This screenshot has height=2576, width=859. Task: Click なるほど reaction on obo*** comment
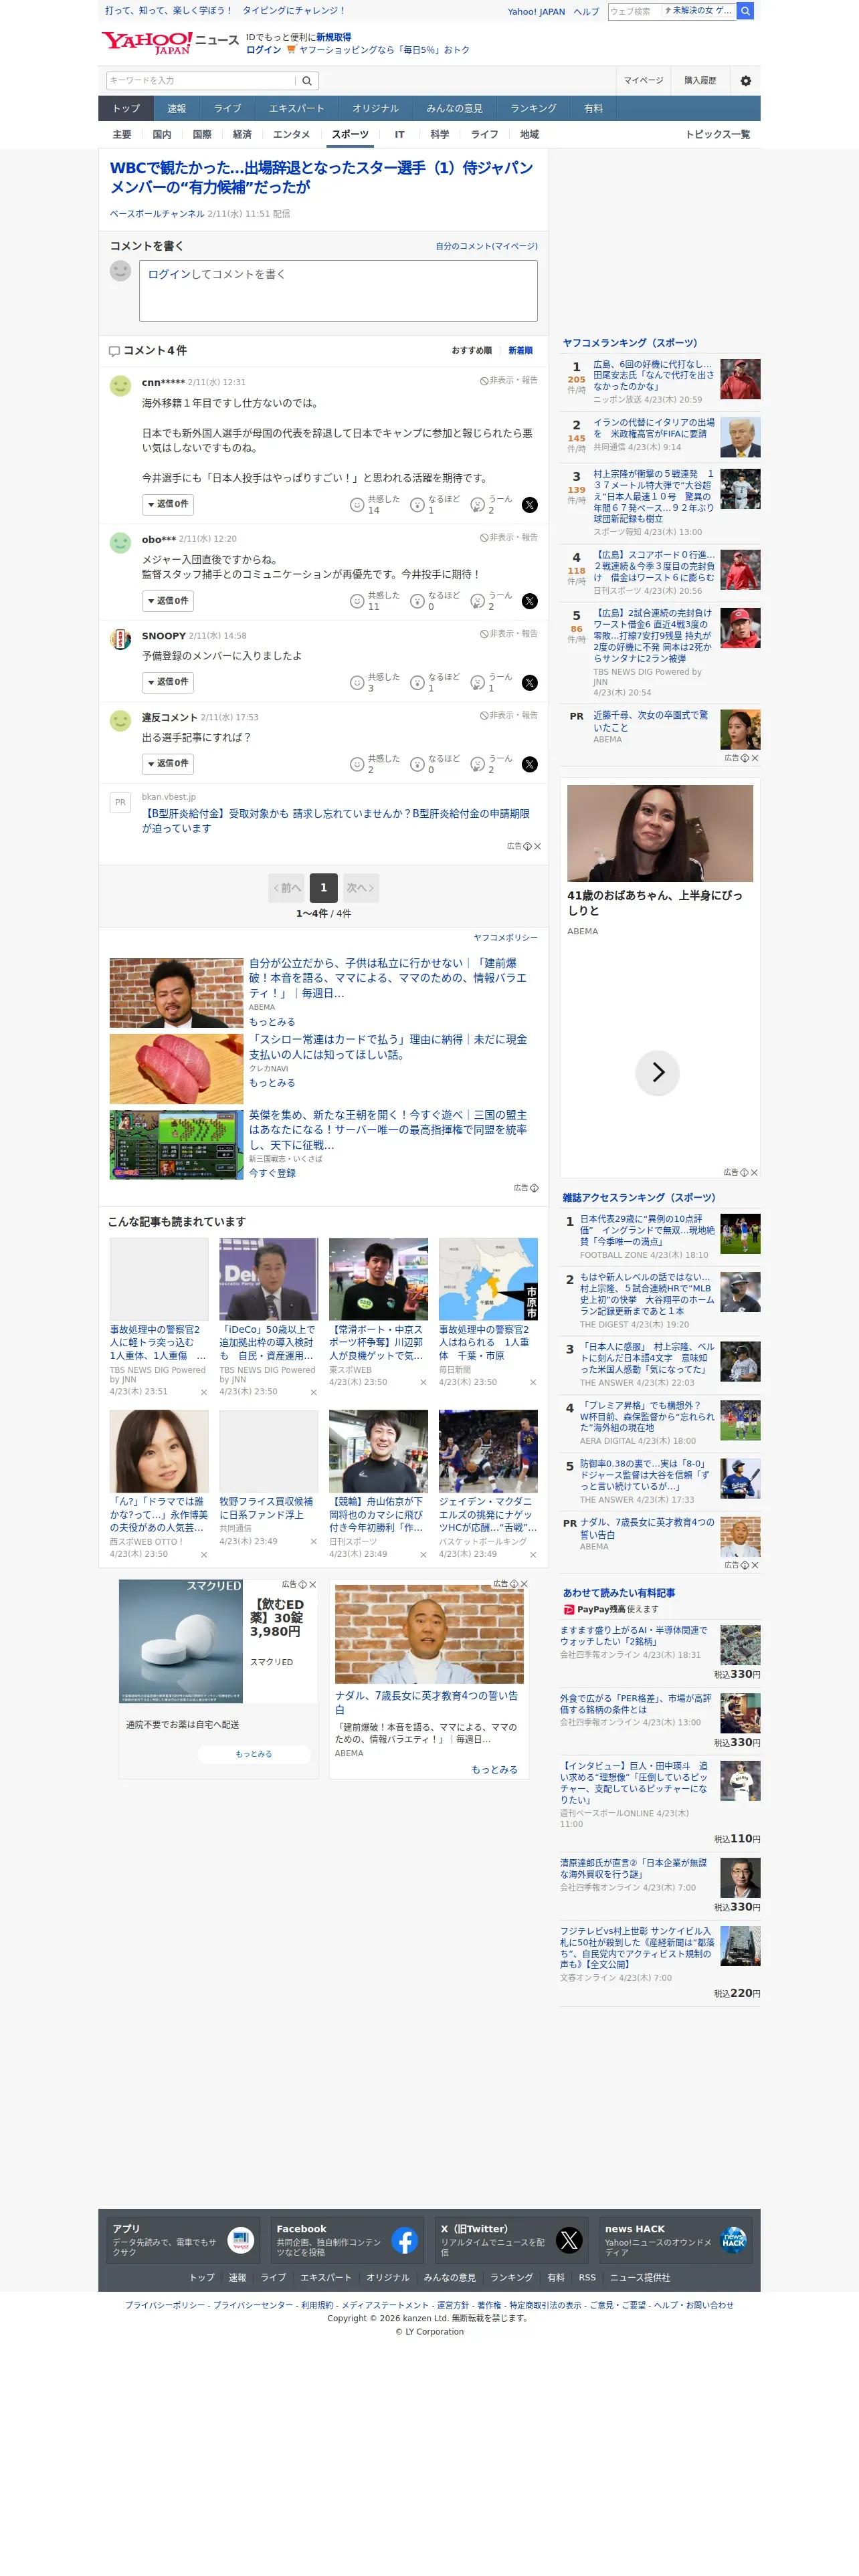click(x=434, y=601)
